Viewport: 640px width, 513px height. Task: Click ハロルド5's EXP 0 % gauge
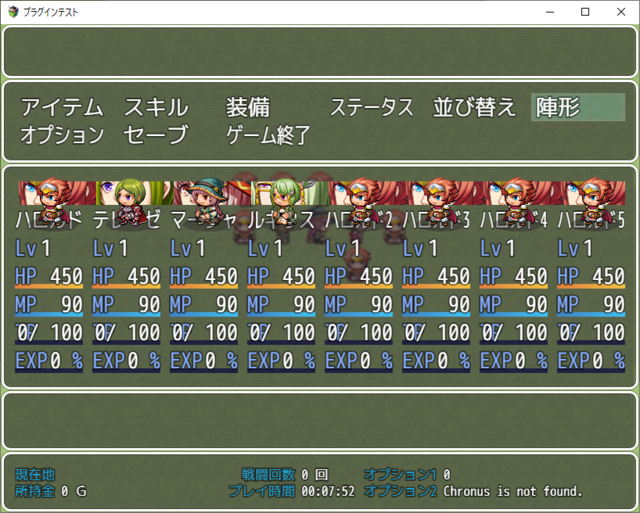(591, 362)
